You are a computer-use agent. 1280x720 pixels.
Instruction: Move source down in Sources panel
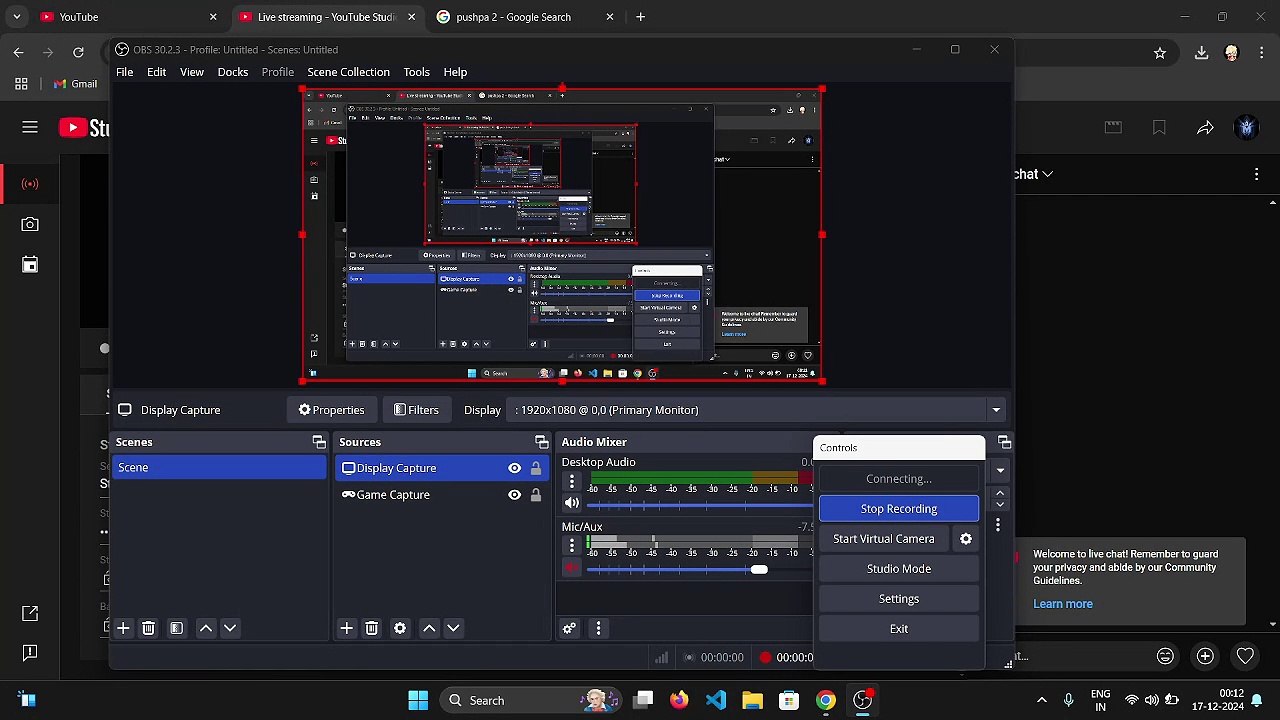pyautogui.click(x=453, y=628)
